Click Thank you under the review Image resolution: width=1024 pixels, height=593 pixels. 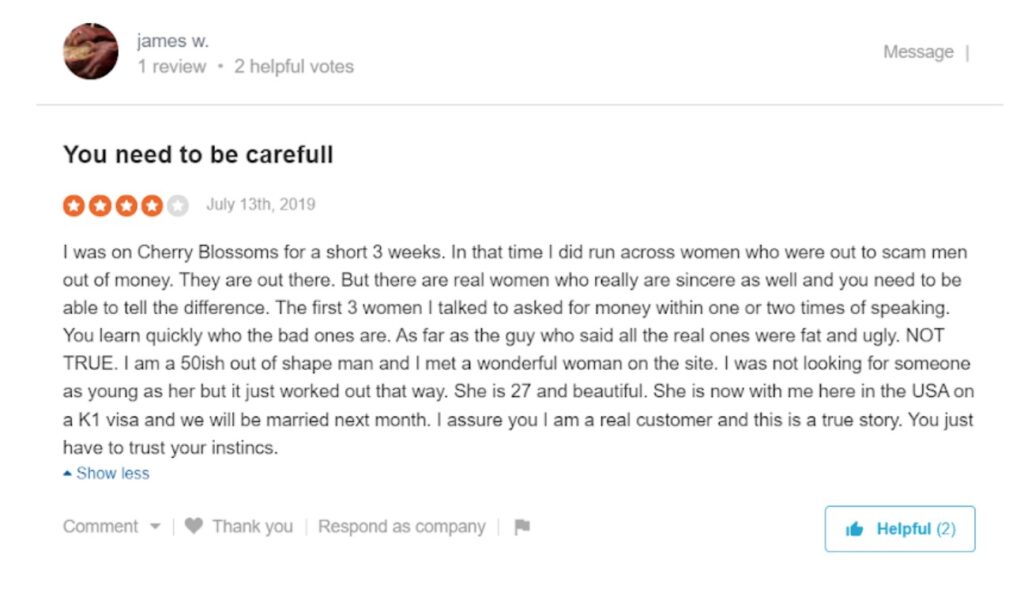point(252,526)
